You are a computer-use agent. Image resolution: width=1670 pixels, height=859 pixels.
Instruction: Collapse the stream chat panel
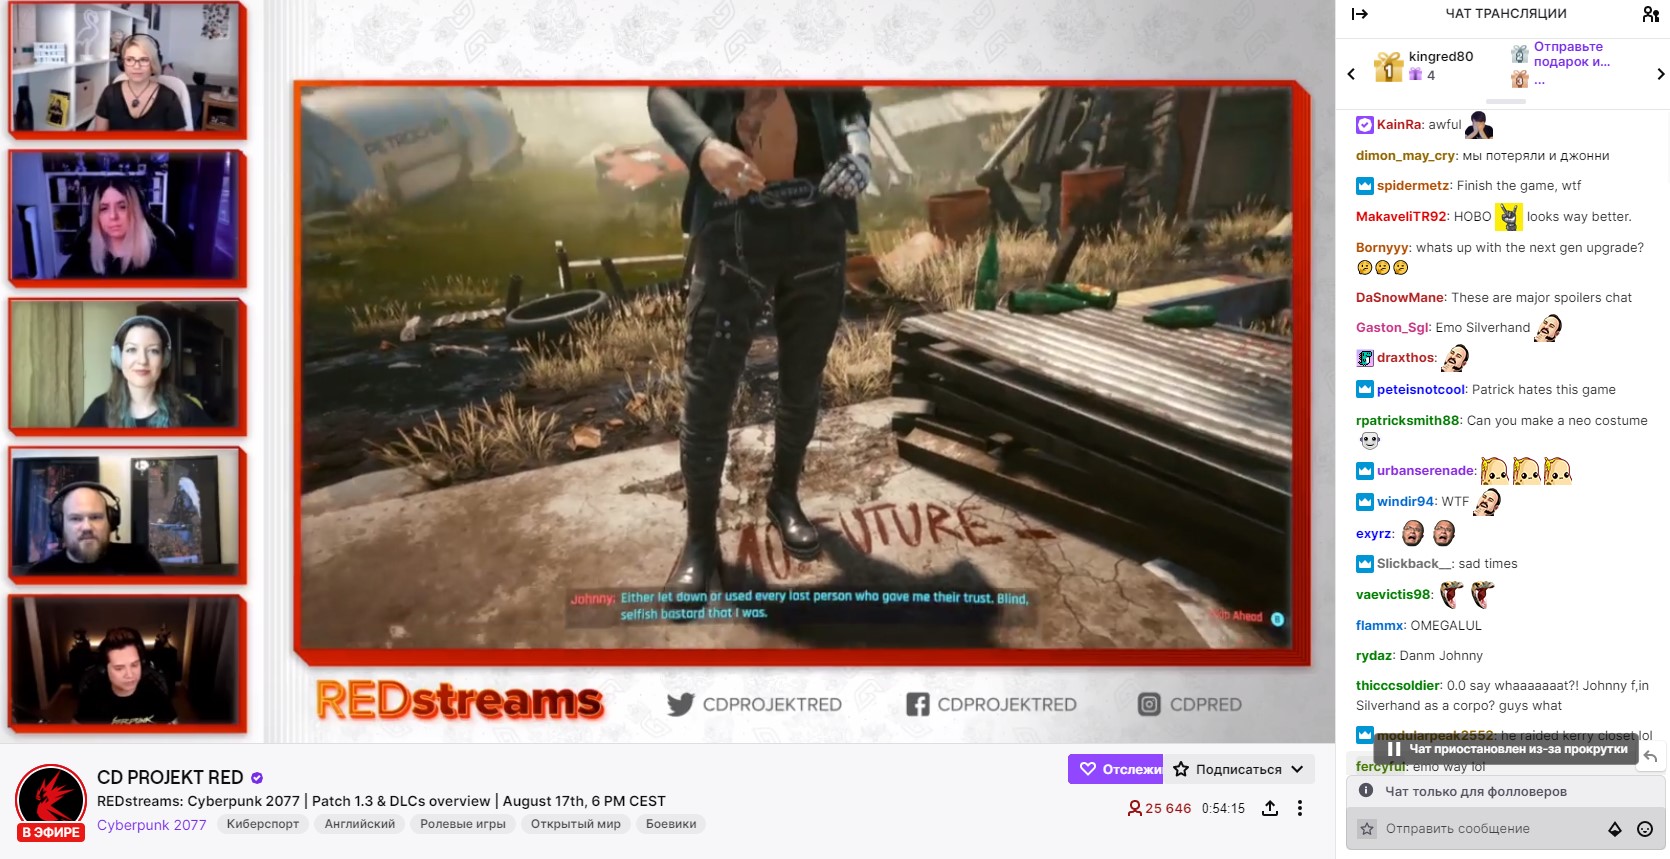click(1359, 14)
